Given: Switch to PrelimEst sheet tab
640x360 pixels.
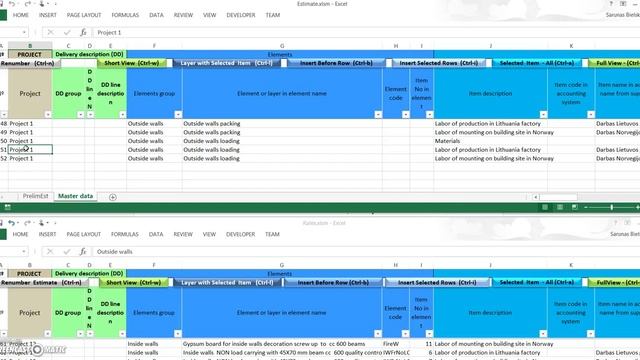Looking at the screenshot, I should click(x=36, y=196).
